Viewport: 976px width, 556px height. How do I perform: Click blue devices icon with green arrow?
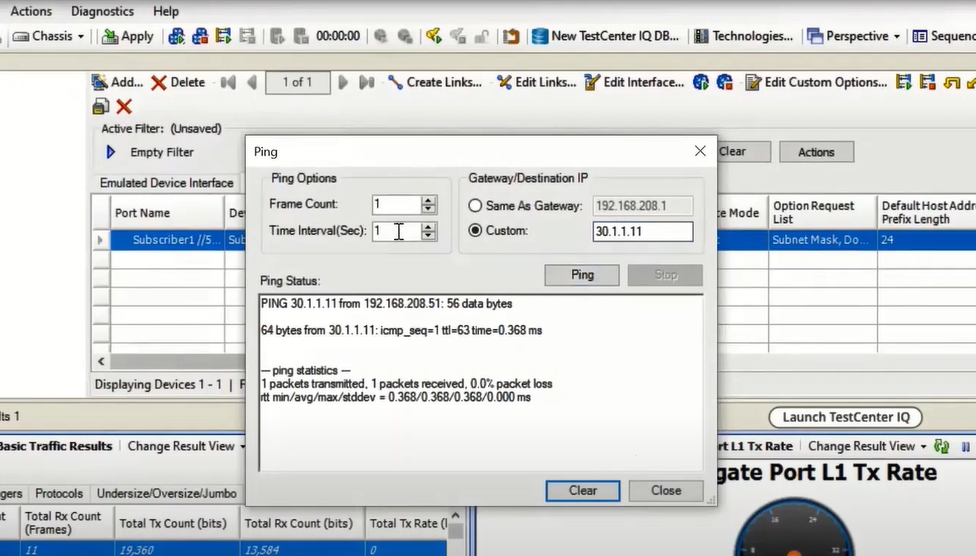click(x=176, y=36)
